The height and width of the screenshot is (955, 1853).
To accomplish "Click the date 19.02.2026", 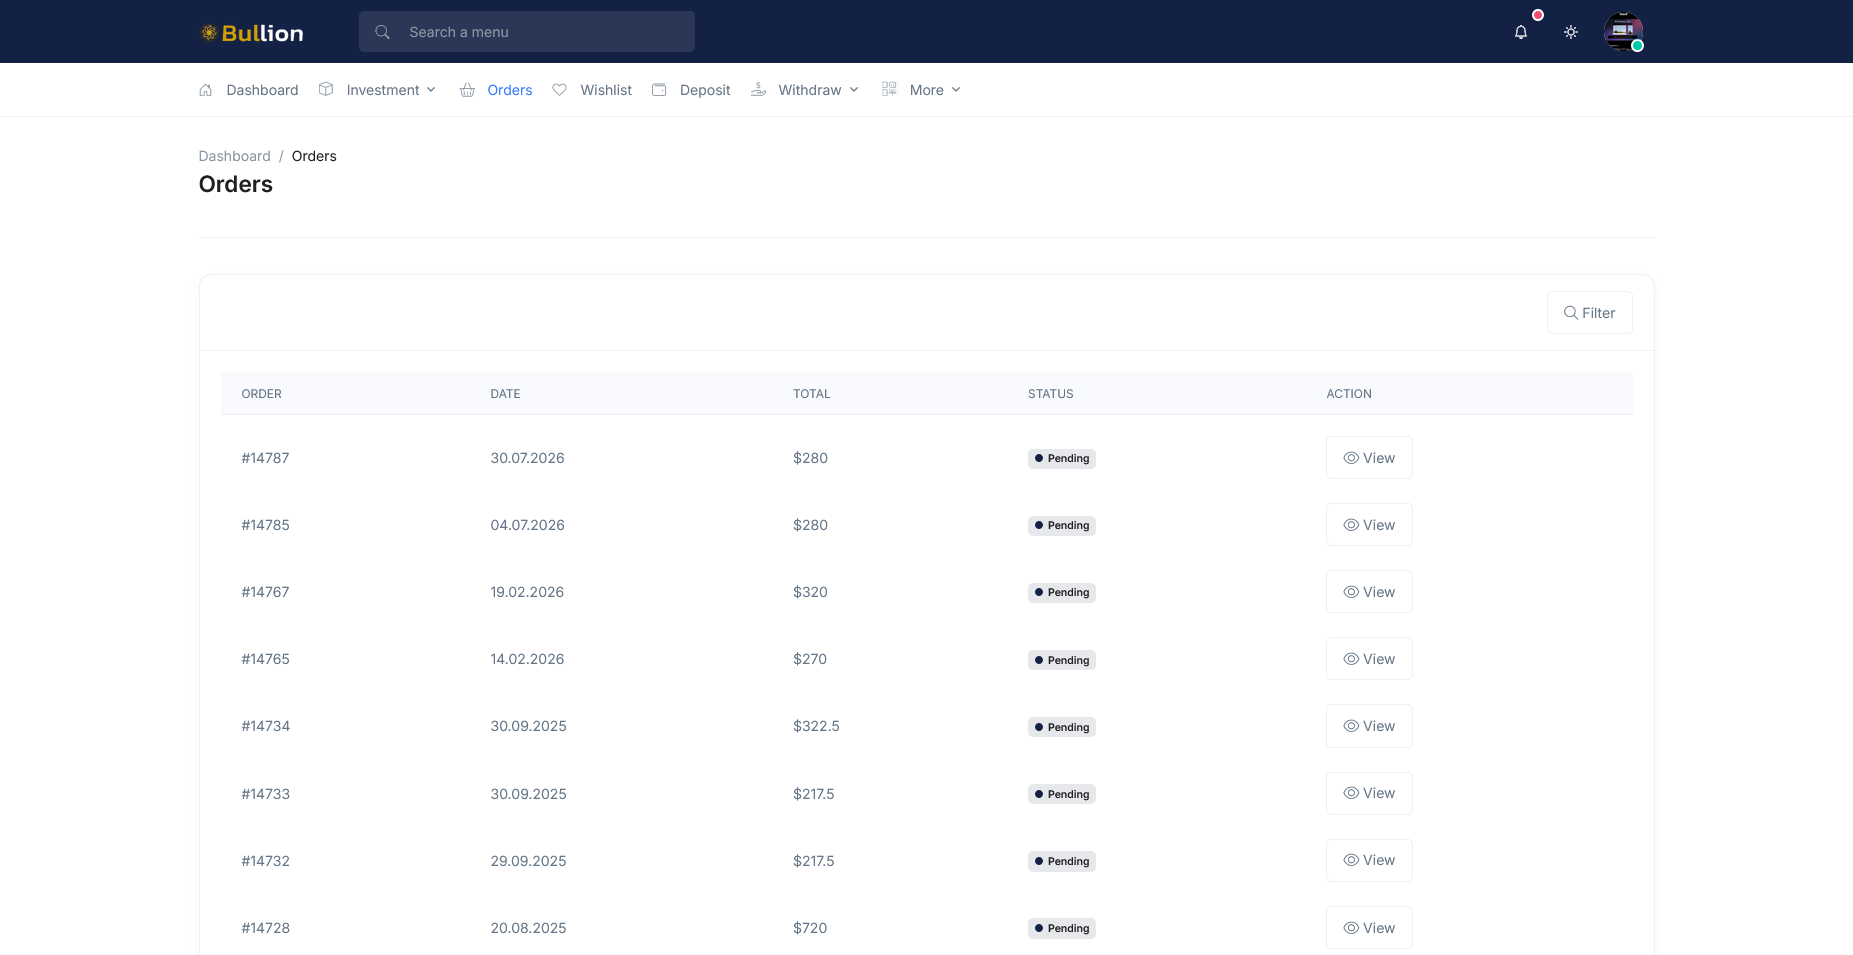I will point(527,592).
